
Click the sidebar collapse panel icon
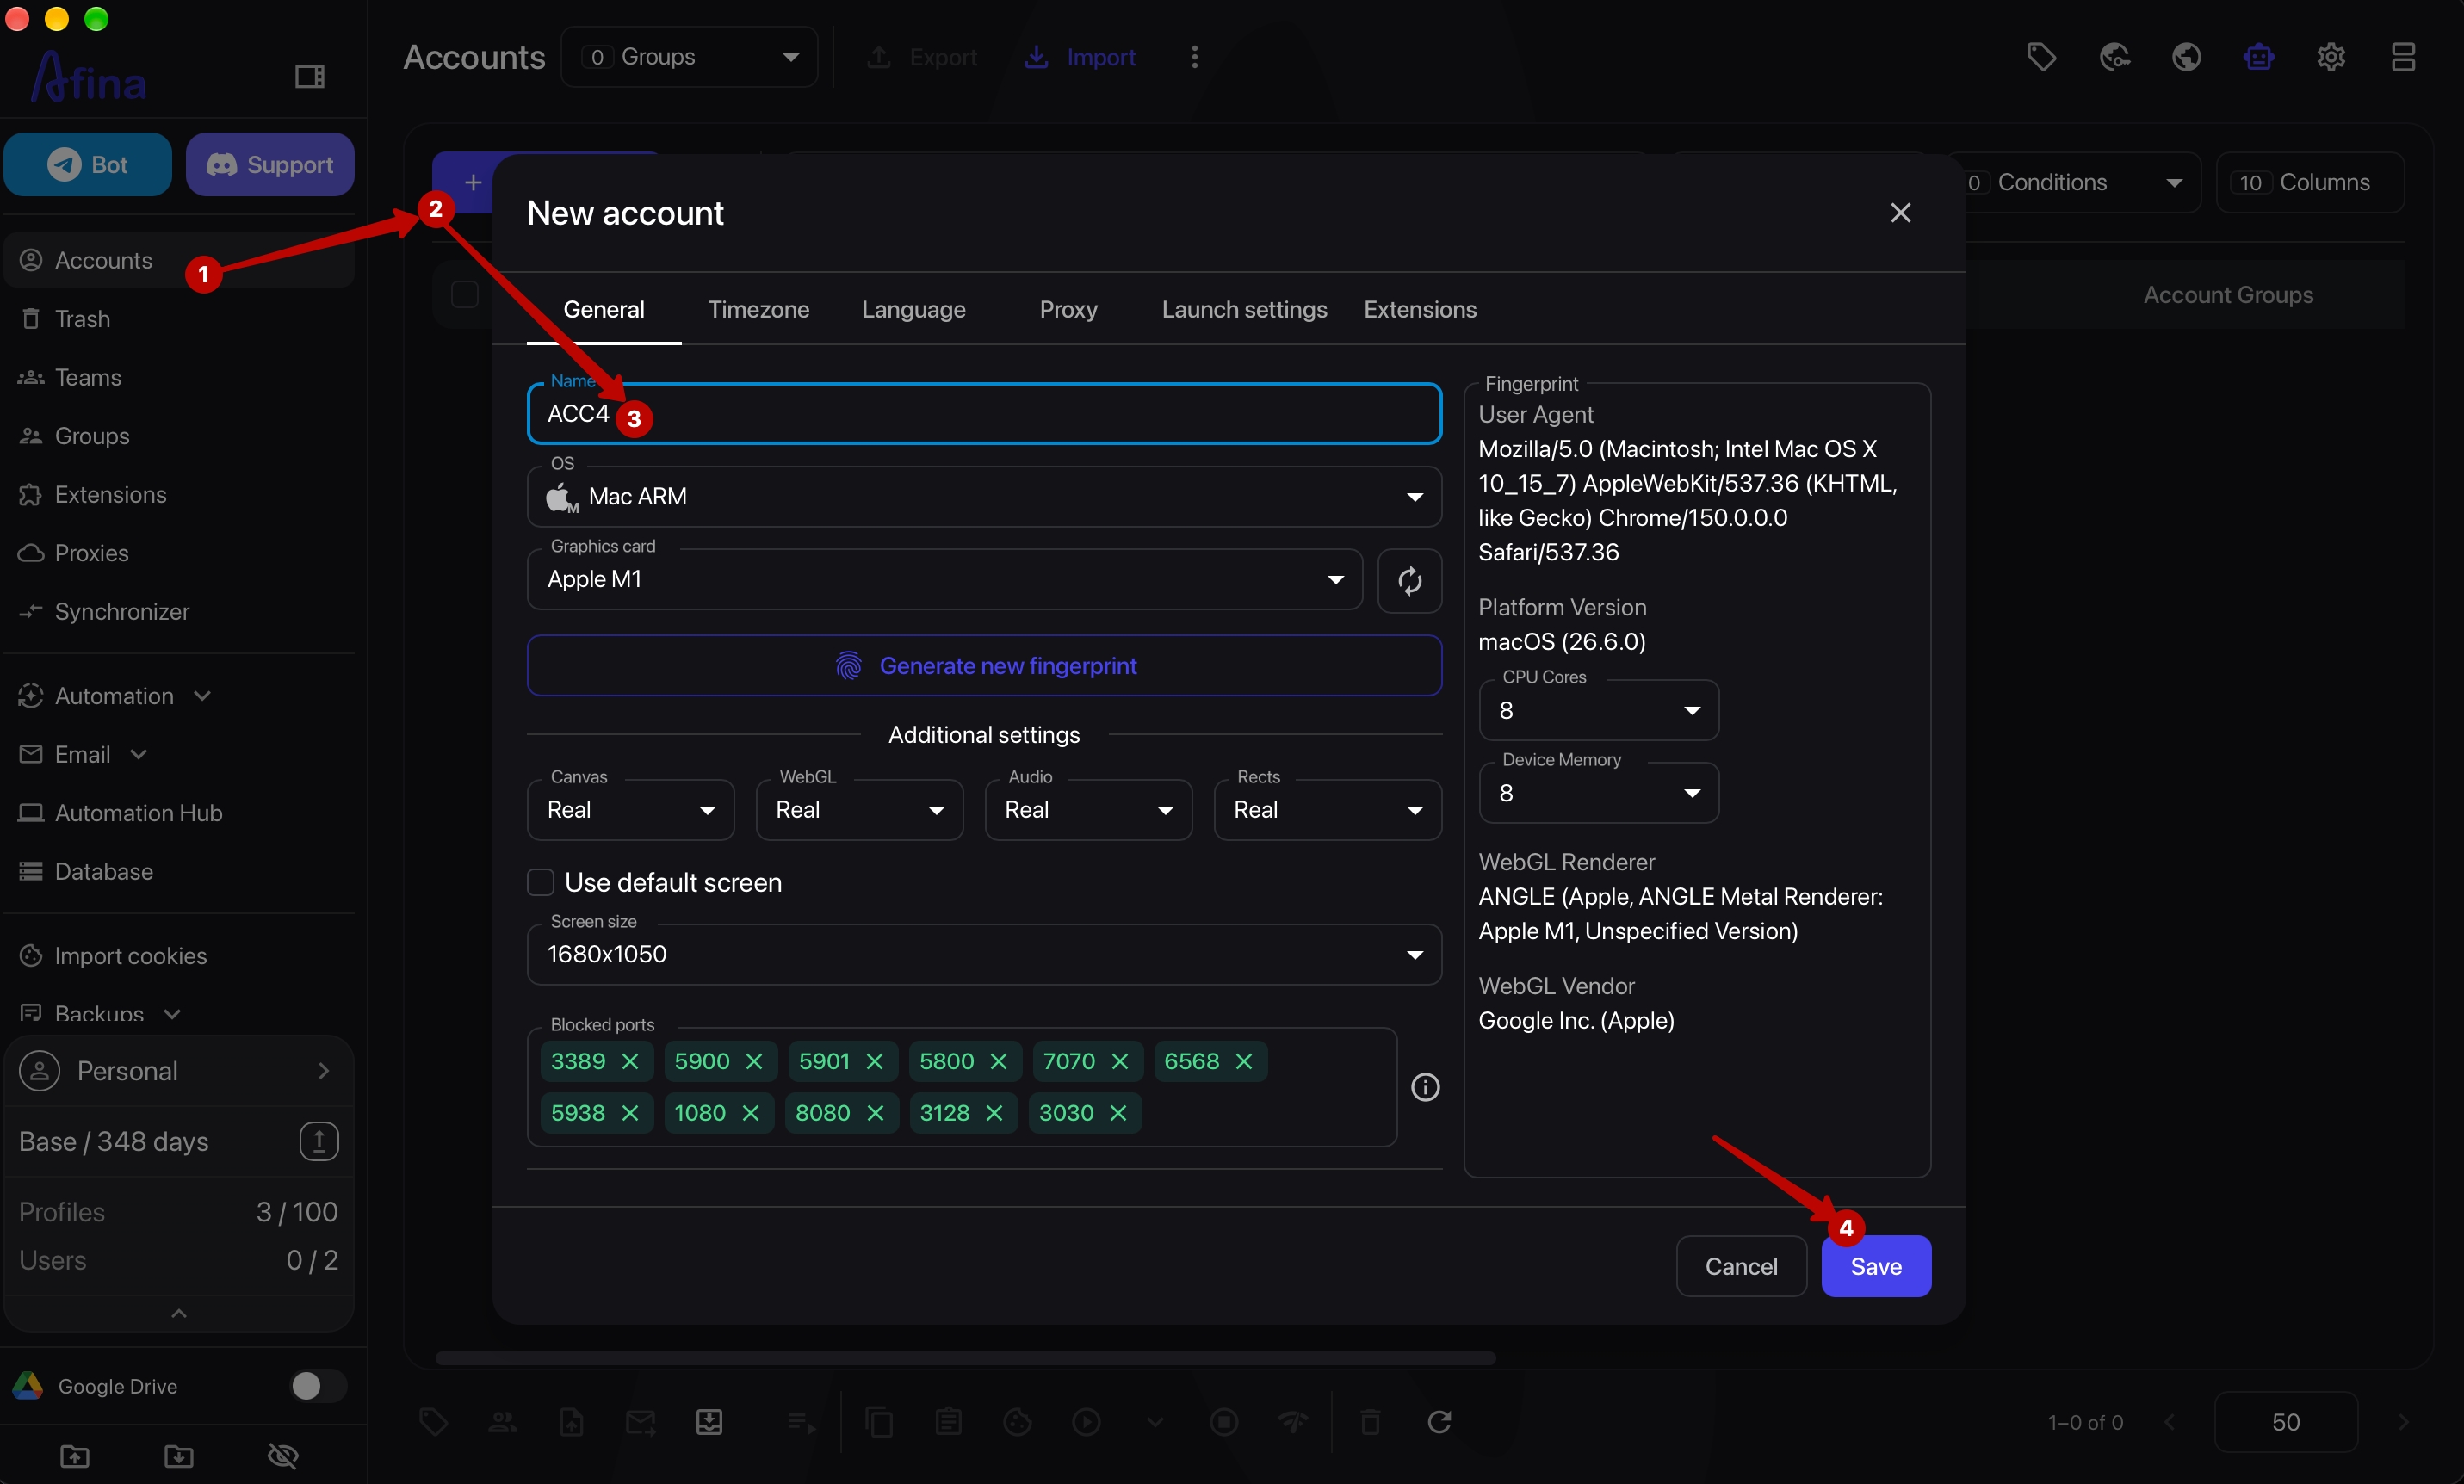point(309,77)
